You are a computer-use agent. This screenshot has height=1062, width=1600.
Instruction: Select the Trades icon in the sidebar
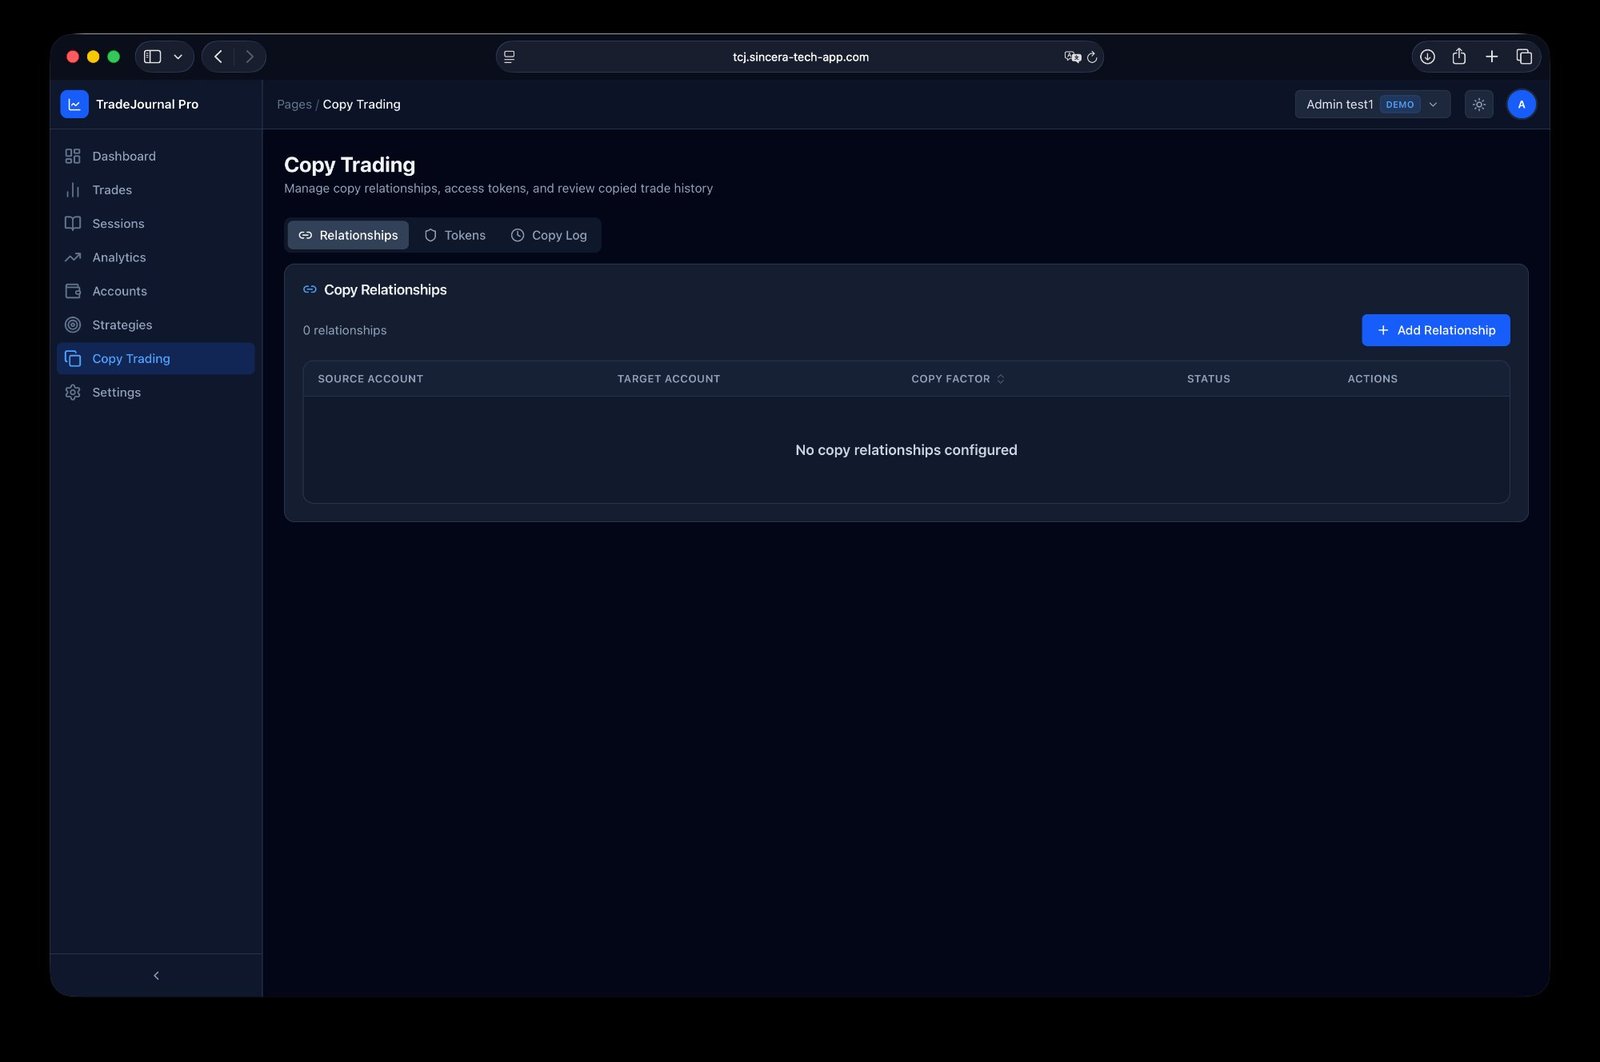72,190
